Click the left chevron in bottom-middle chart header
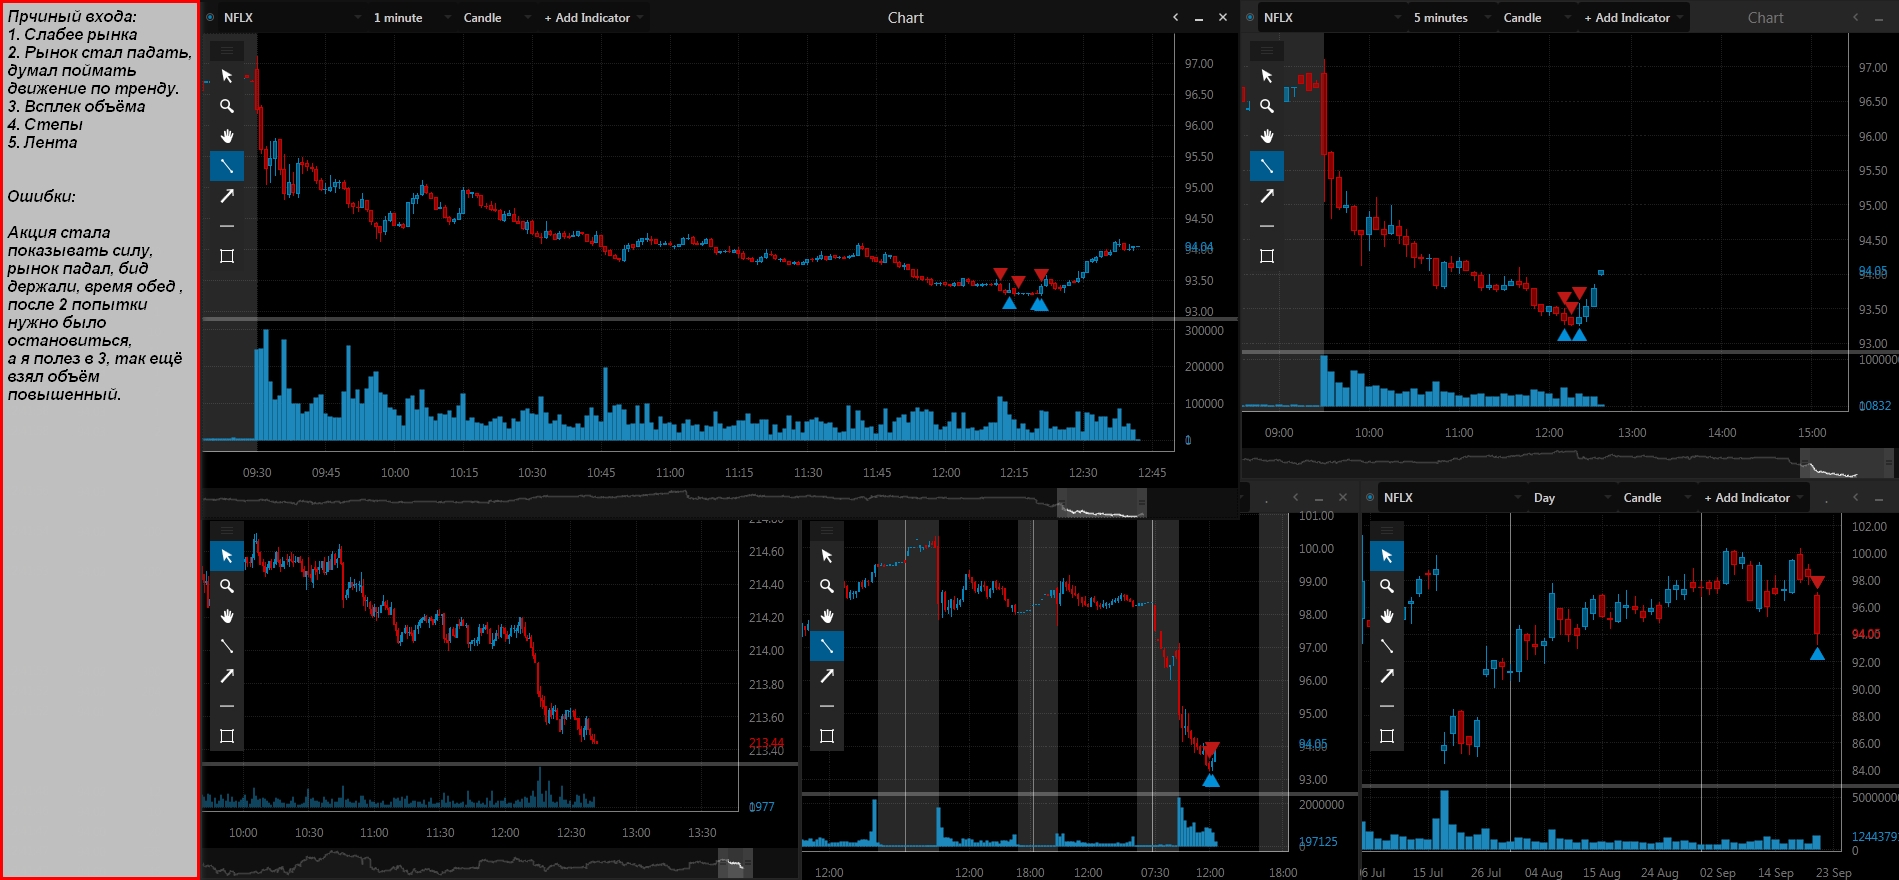1899x880 pixels. 1296,497
